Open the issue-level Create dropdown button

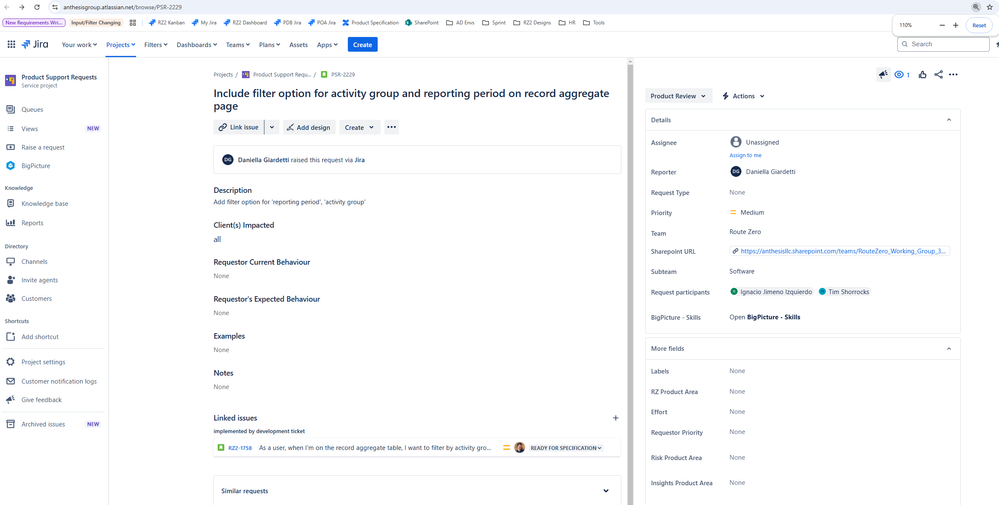(x=360, y=127)
